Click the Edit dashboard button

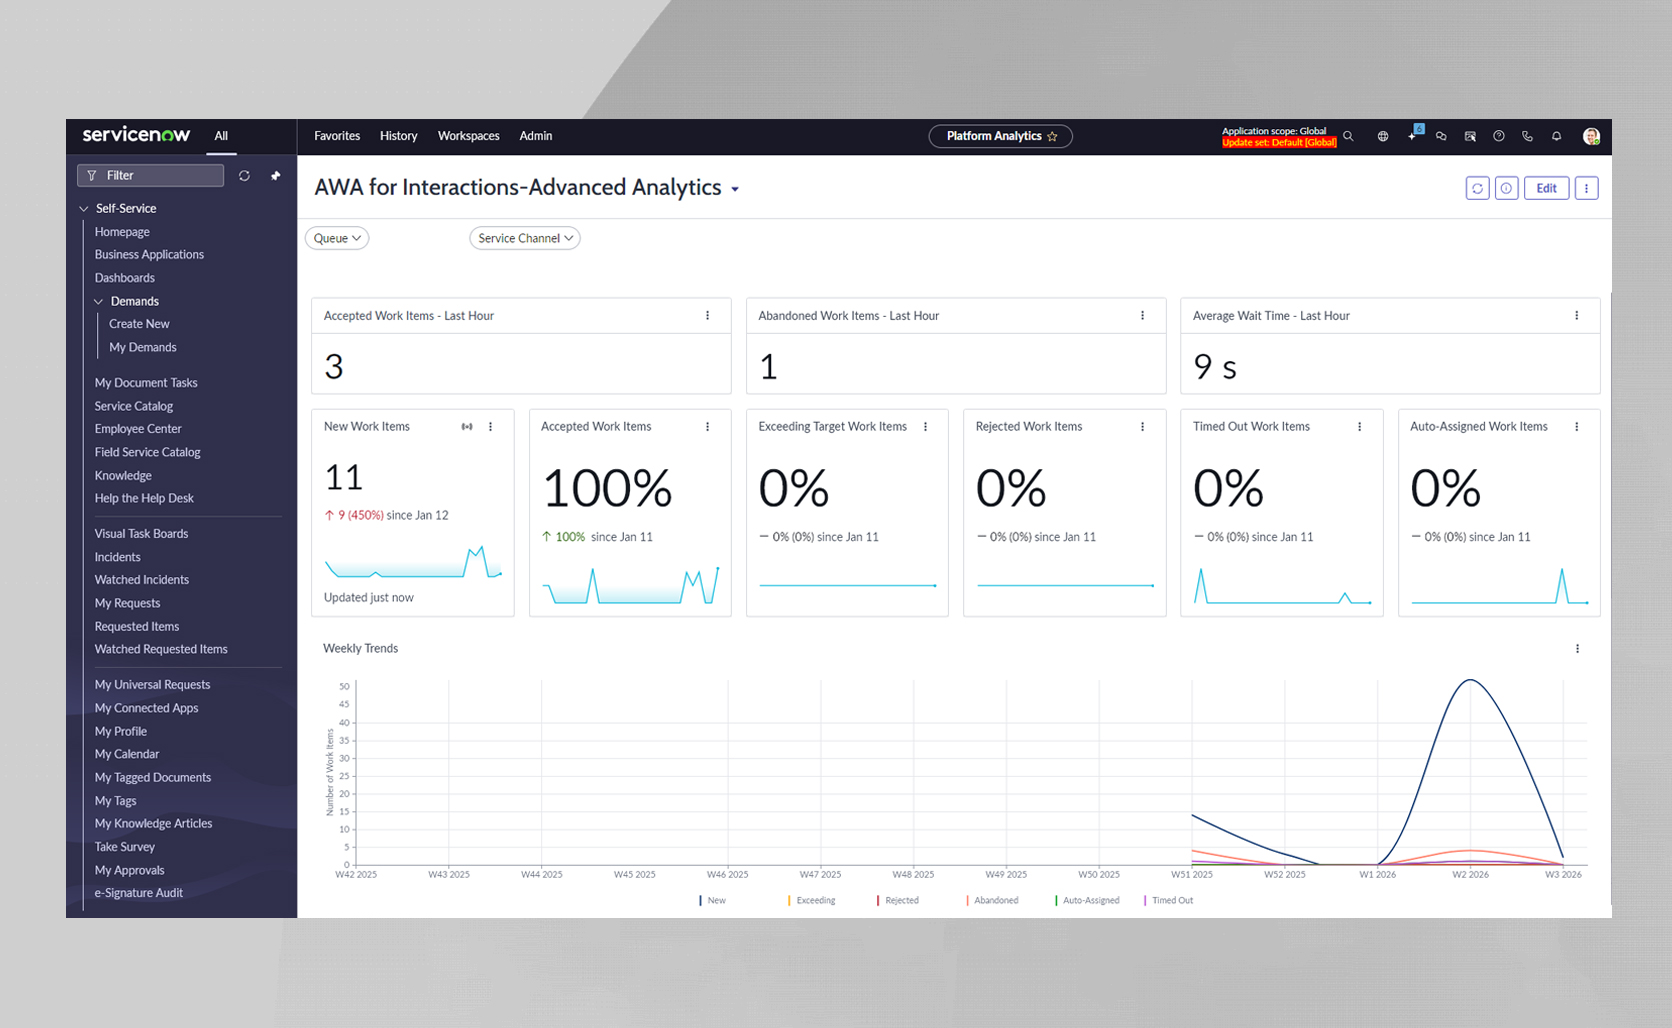(x=1546, y=188)
